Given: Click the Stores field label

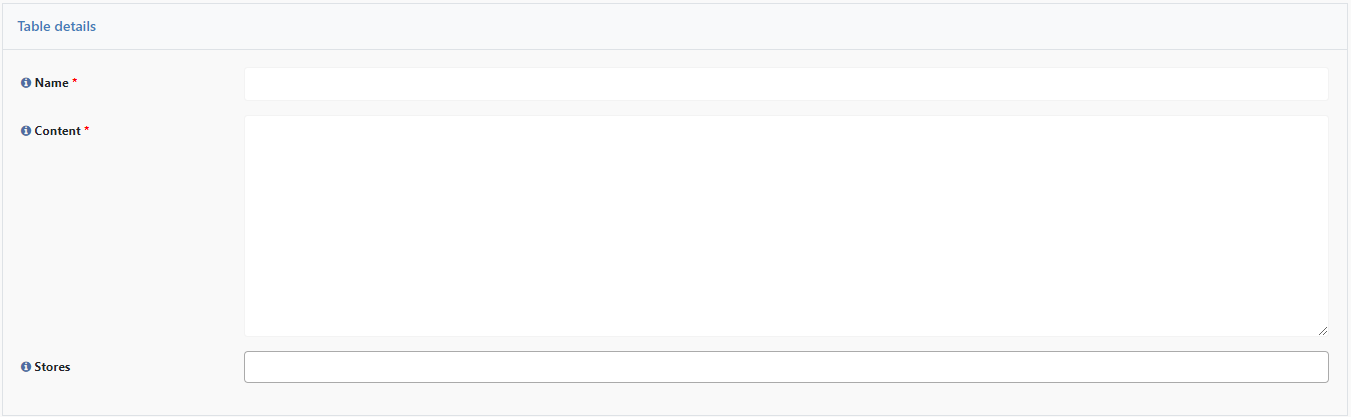Looking at the screenshot, I should click(52, 367).
